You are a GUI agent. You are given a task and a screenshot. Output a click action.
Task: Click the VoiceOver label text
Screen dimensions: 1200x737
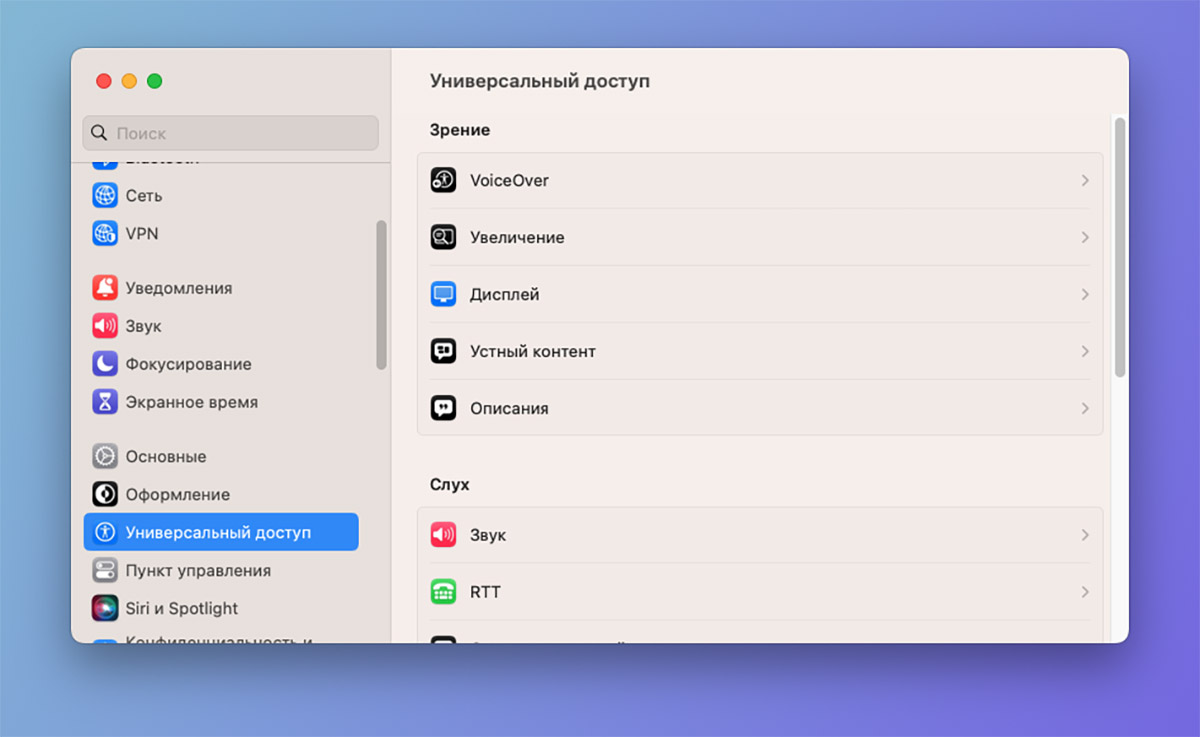[x=509, y=180]
